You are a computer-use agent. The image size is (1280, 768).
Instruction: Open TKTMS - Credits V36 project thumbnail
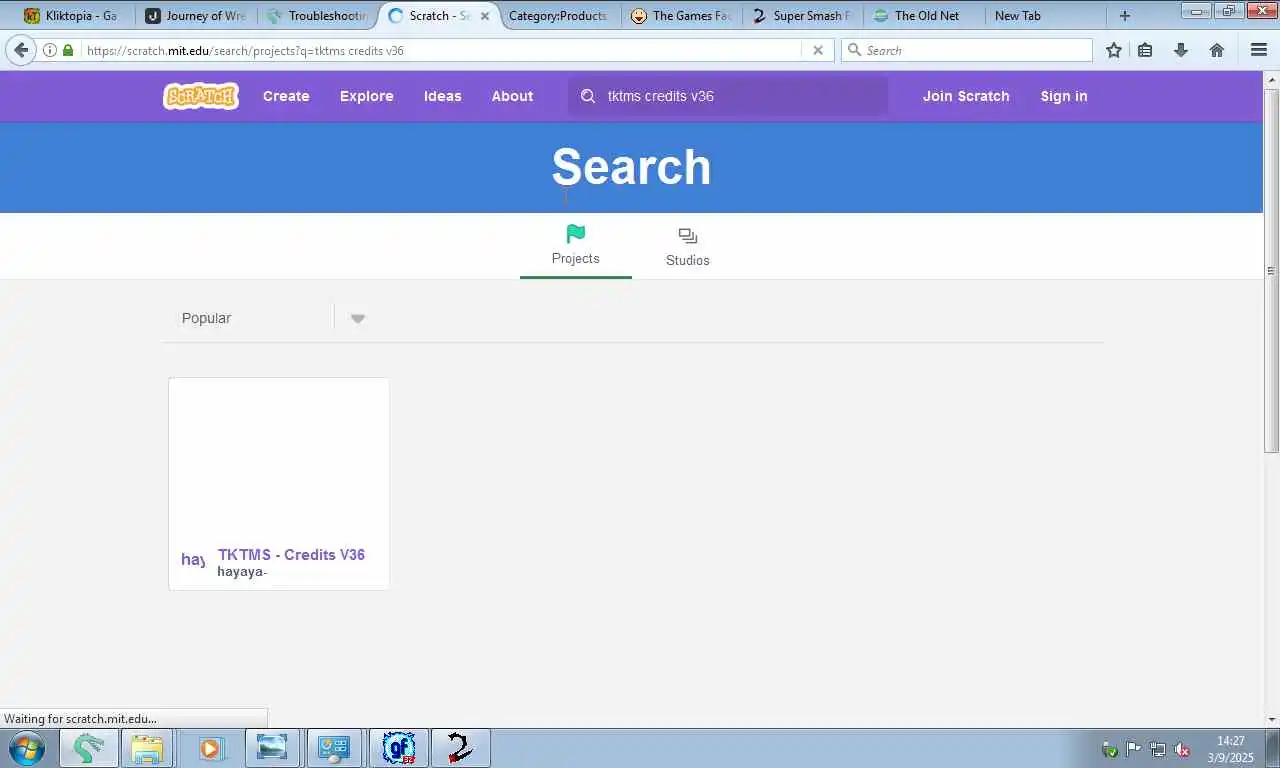pyautogui.click(x=279, y=460)
